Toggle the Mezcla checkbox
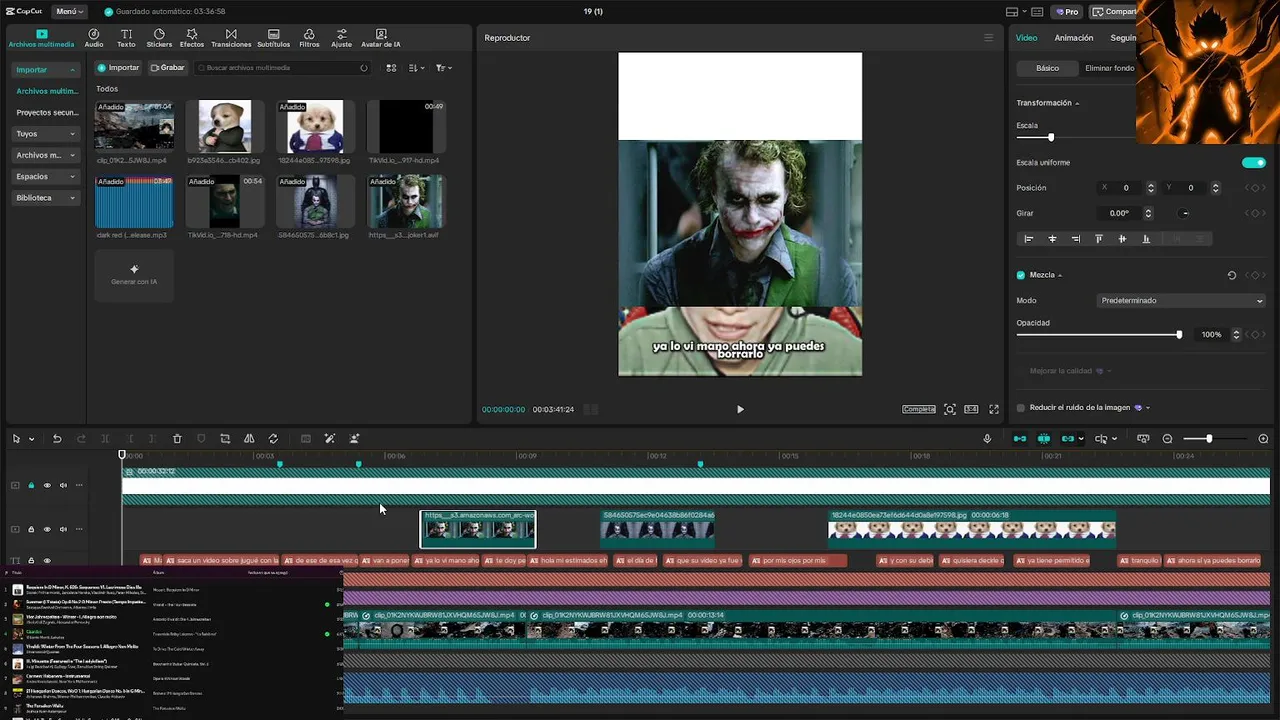 1021,275
